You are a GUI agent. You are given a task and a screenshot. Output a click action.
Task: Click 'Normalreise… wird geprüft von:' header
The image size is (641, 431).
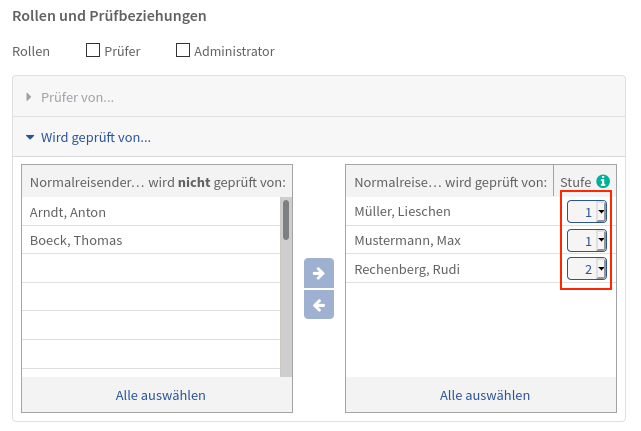(450, 182)
